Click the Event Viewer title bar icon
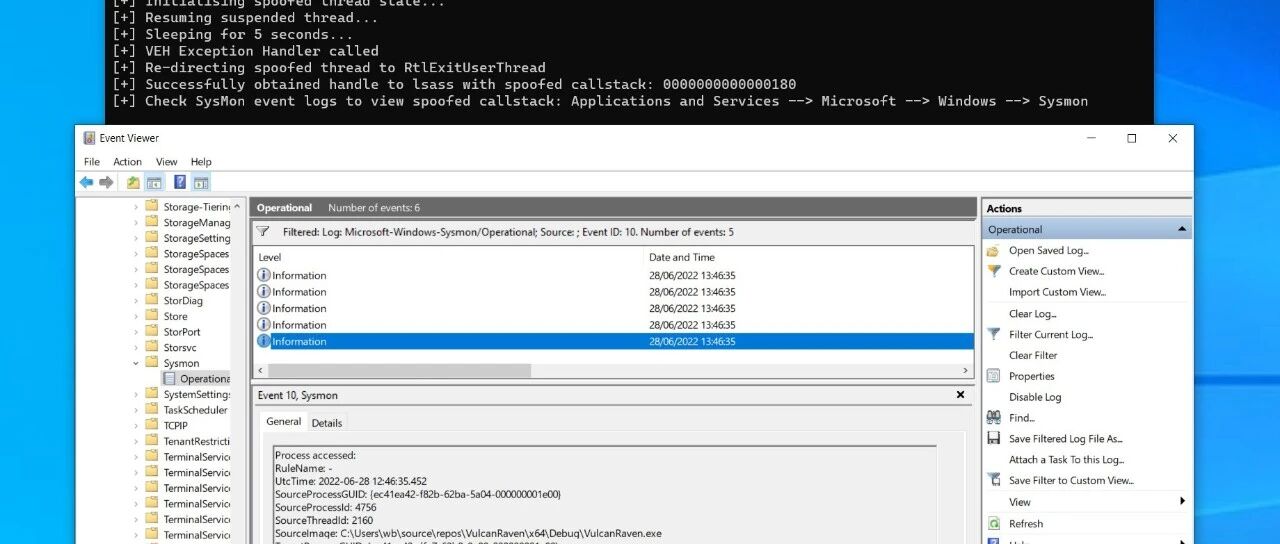Viewport: 1280px width, 544px height. point(89,138)
